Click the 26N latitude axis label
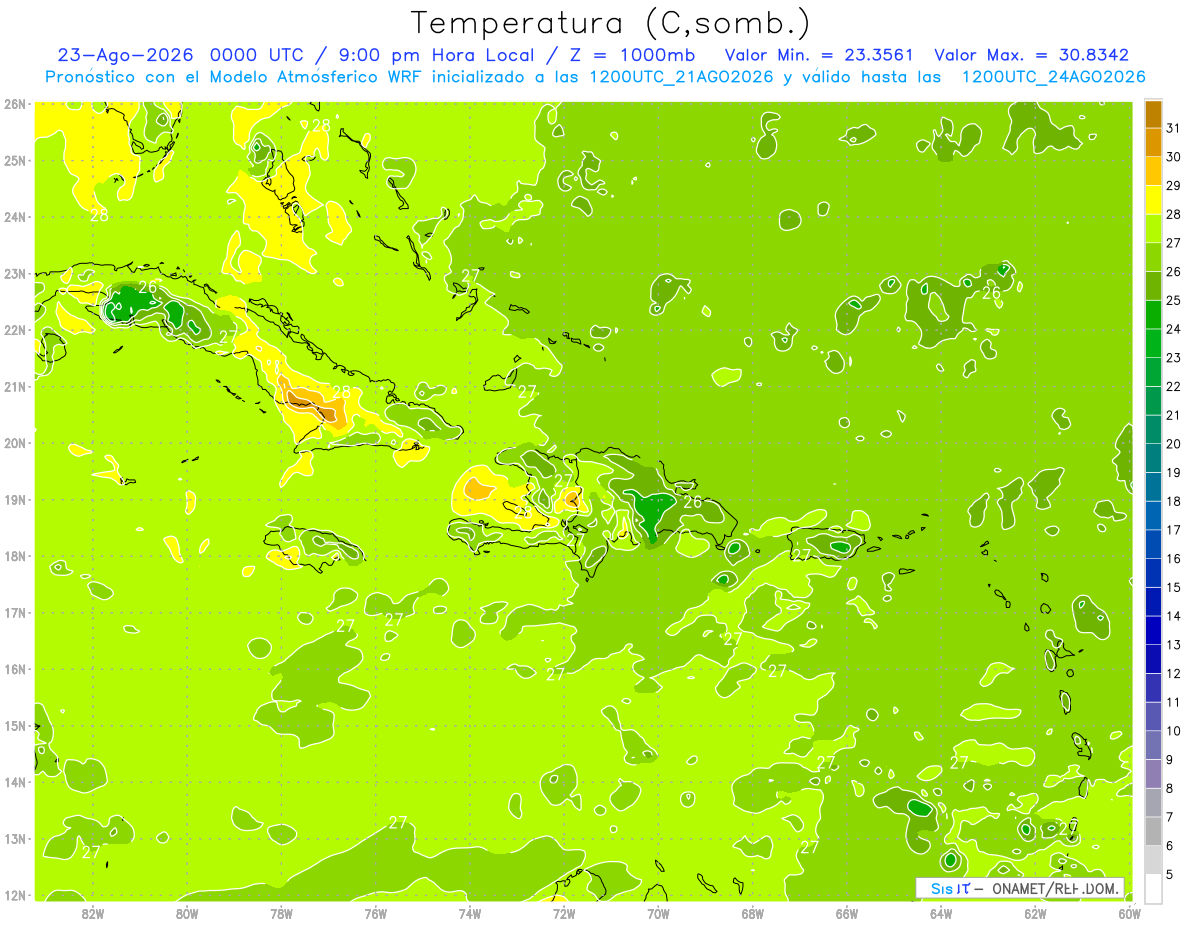This screenshot has width=1200, height=927. tap(14, 104)
